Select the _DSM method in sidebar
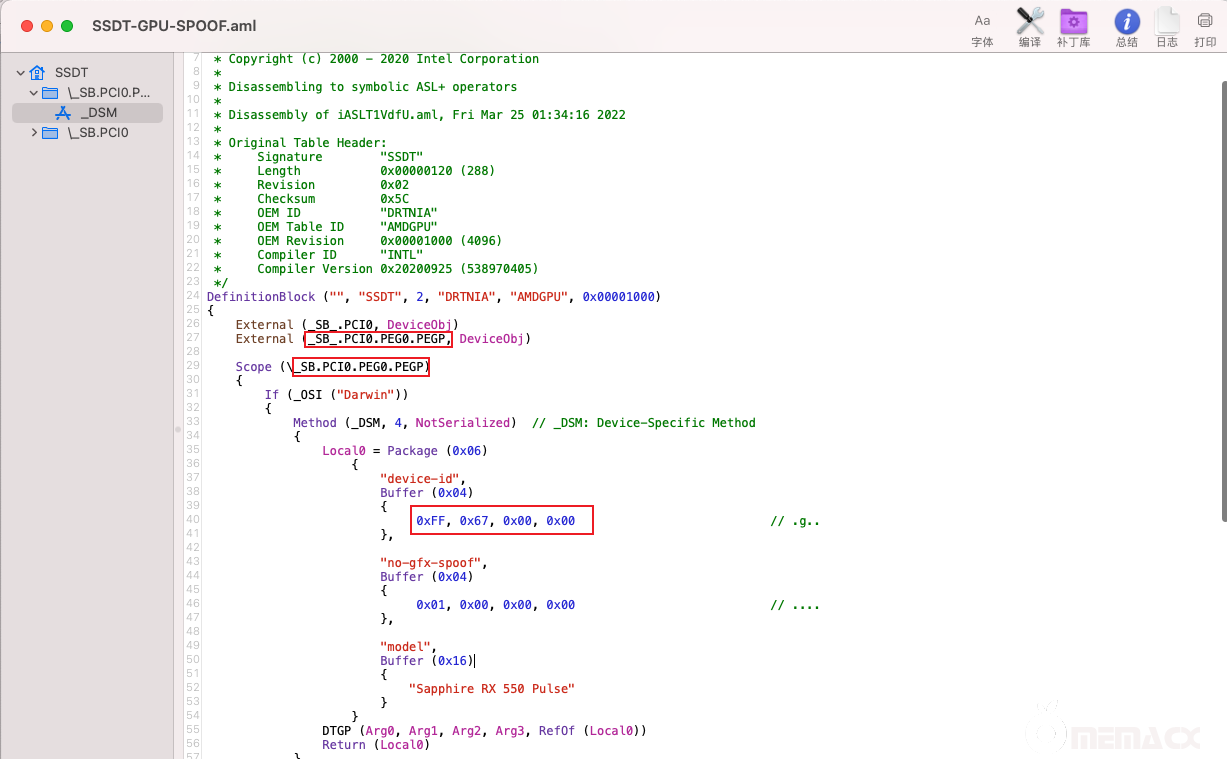The height and width of the screenshot is (759, 1227). 99,113
